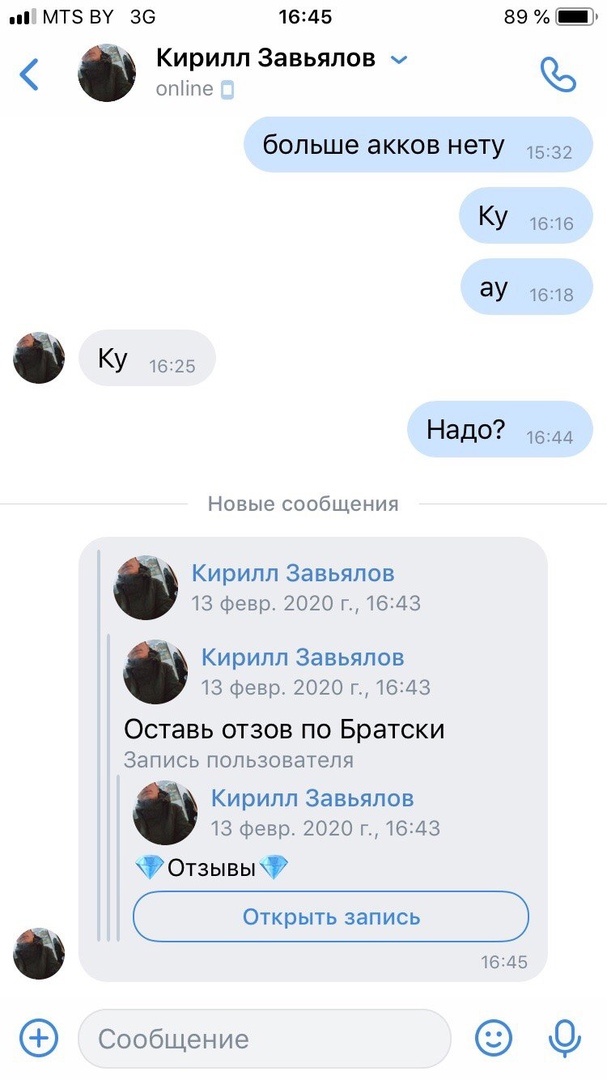
Task: Open Кирилл Завьялов name in header
Action: point(266,59)
